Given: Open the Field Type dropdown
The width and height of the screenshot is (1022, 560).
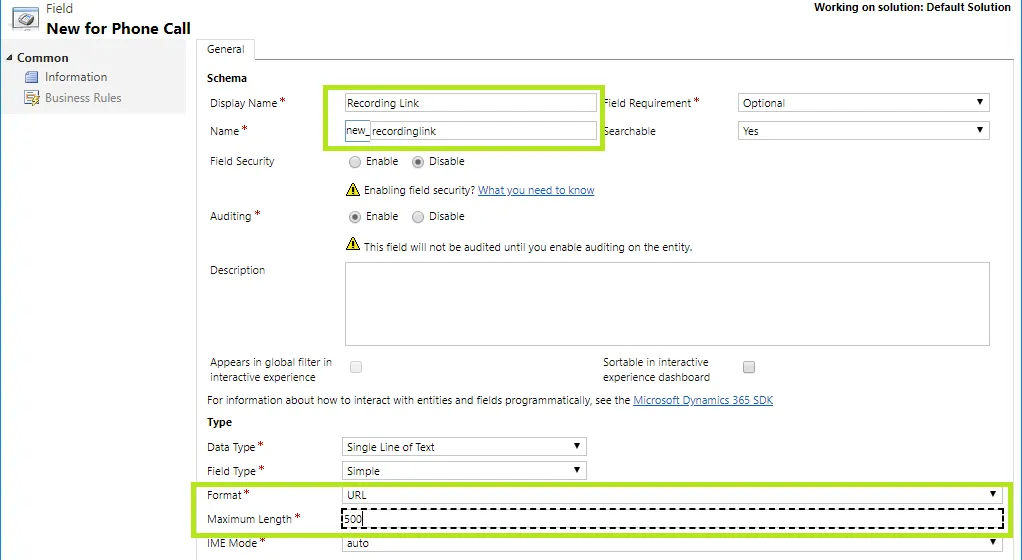Looking at the screenshot, I should (464, 471).
